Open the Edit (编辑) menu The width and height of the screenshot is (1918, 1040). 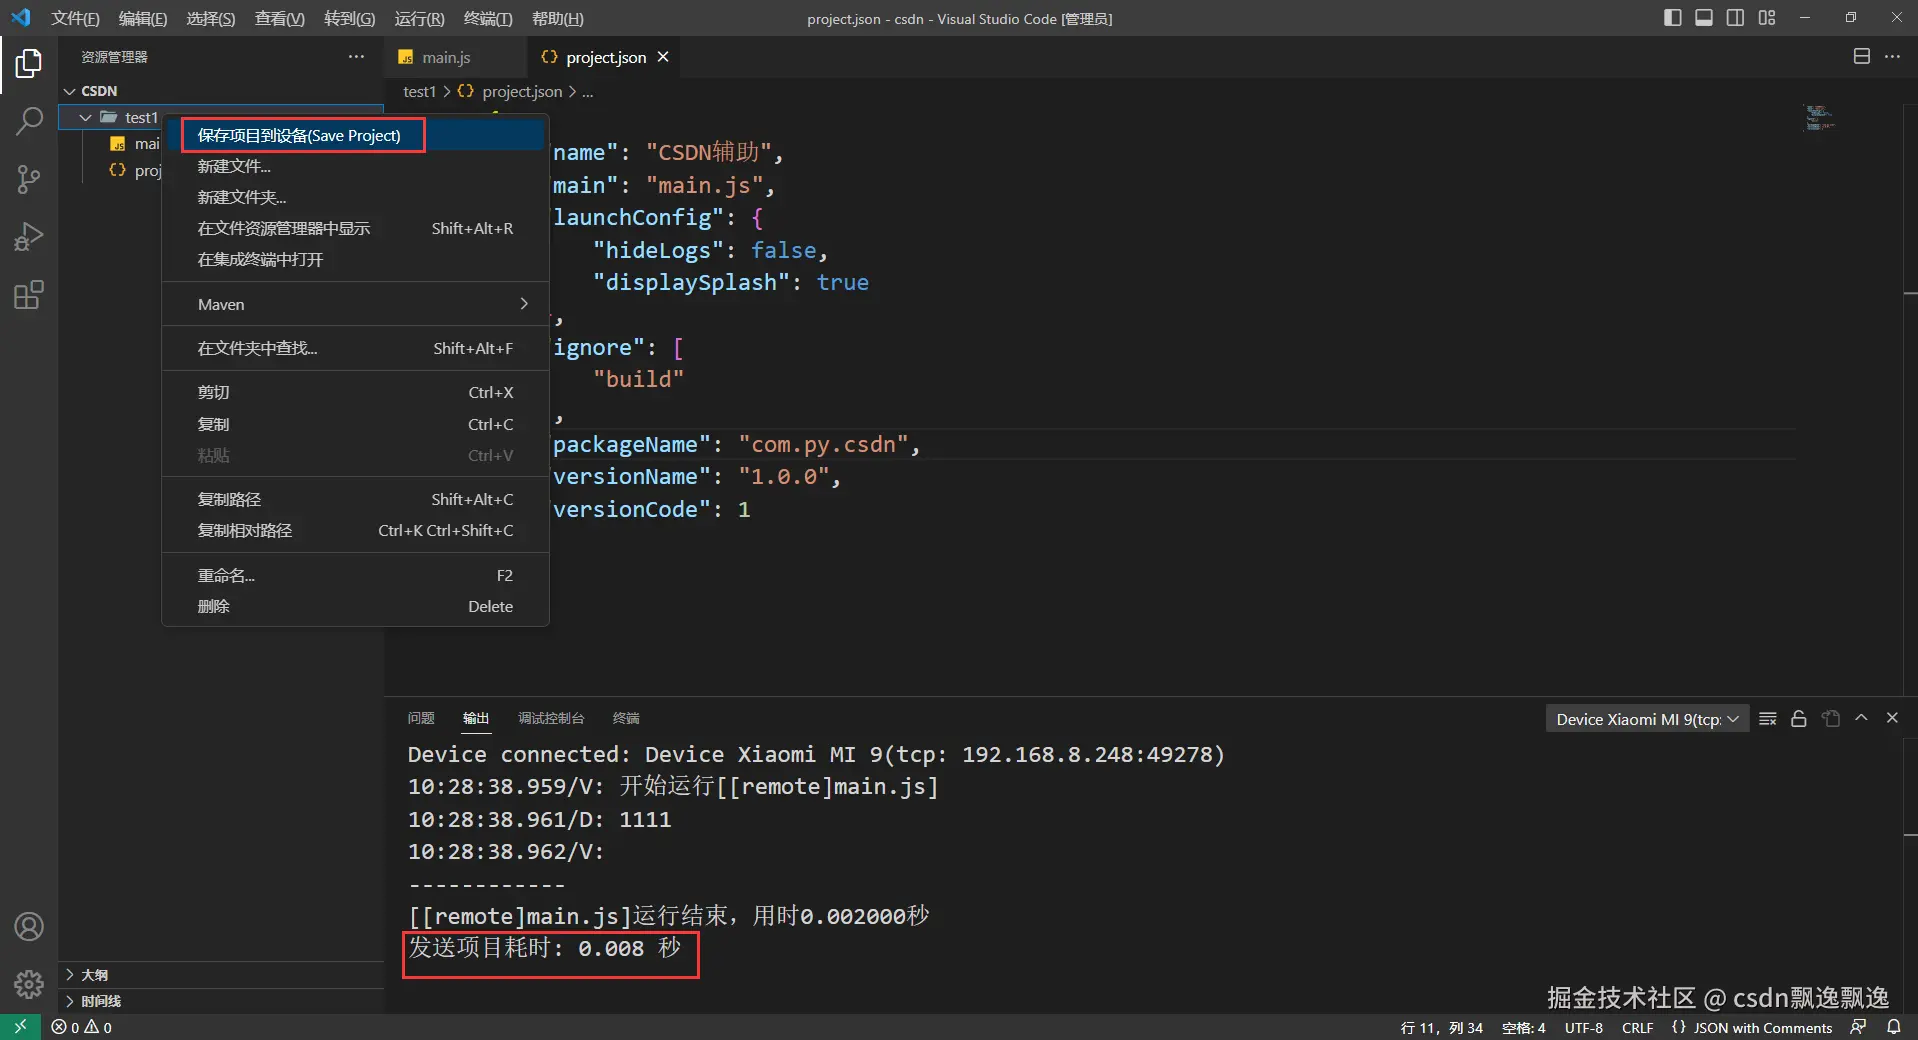[x=142, y=19]
